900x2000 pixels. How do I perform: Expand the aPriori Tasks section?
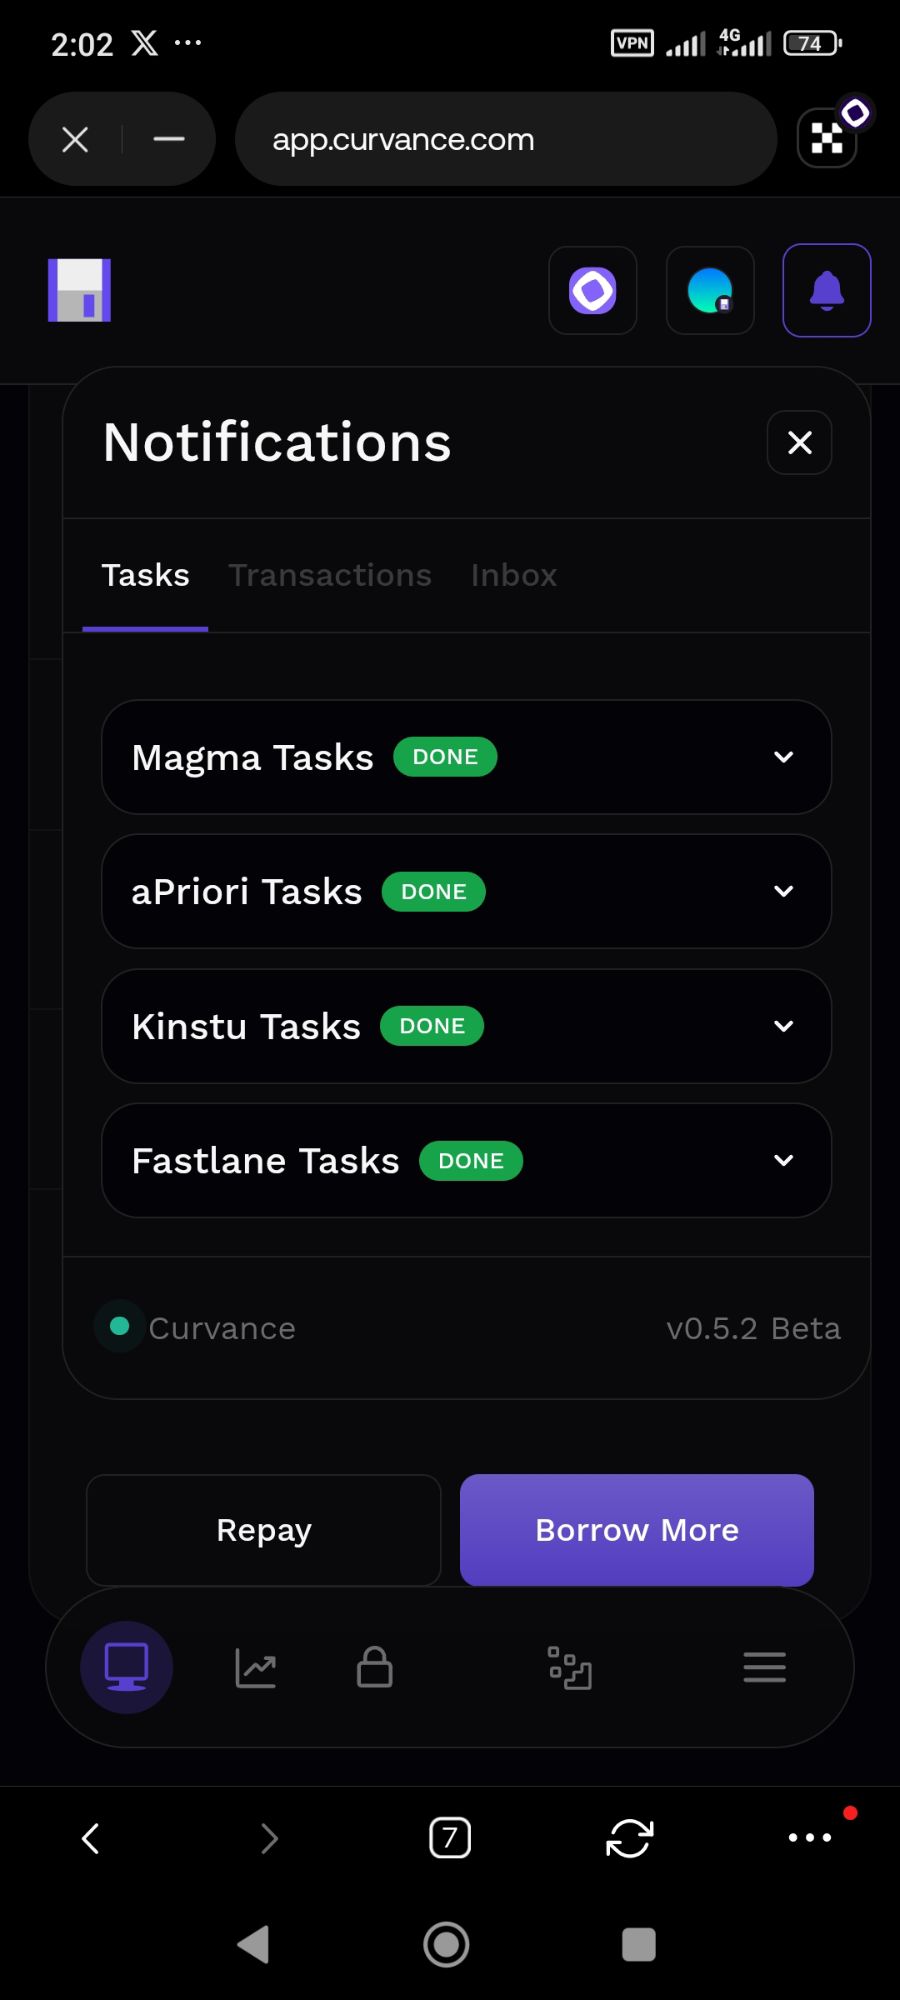[784, 891]
